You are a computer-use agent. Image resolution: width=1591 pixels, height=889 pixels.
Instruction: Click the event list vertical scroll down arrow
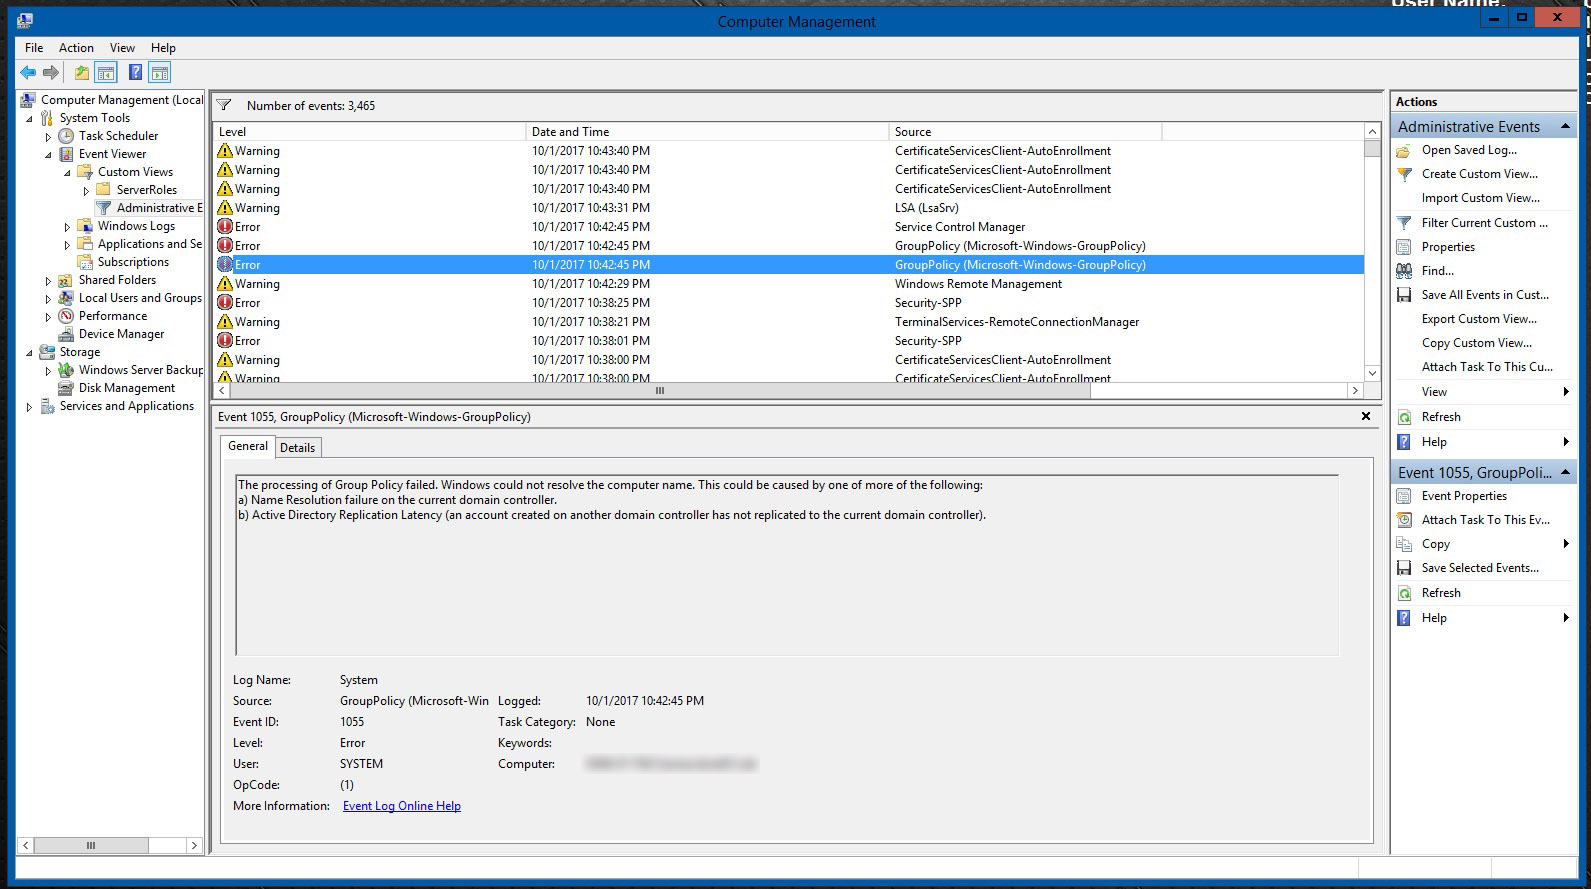coord(1372,373)
